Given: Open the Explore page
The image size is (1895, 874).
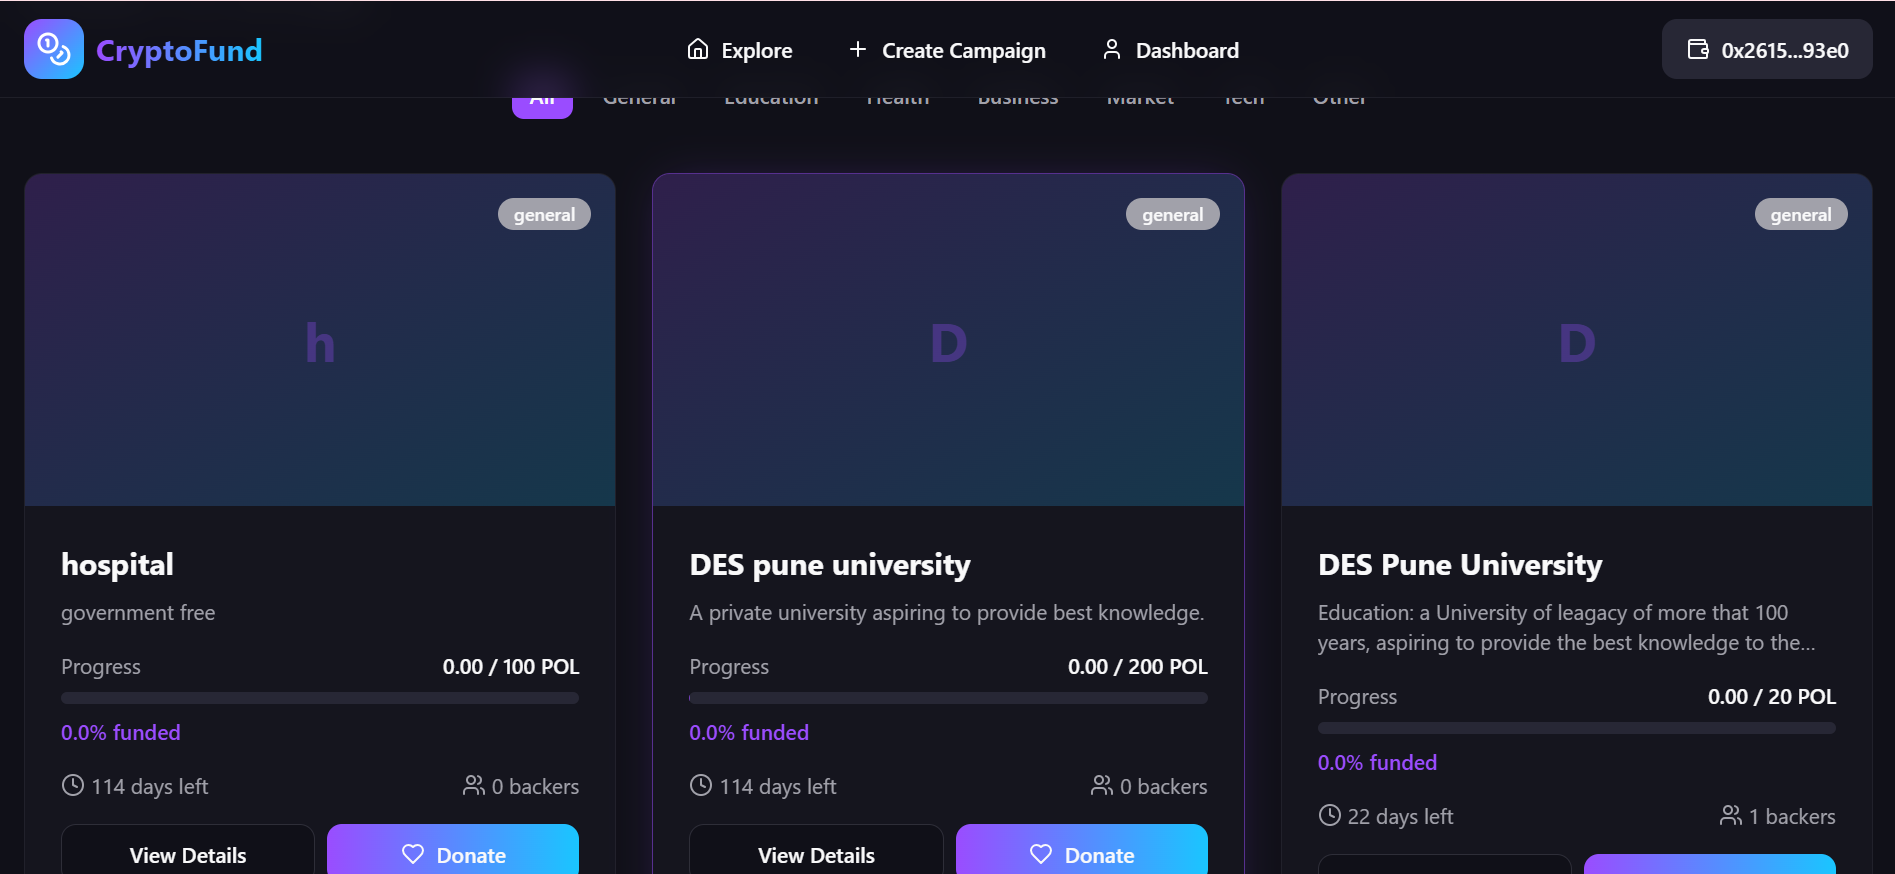Looking at the screenshot, I should click(x=739, y=49).
